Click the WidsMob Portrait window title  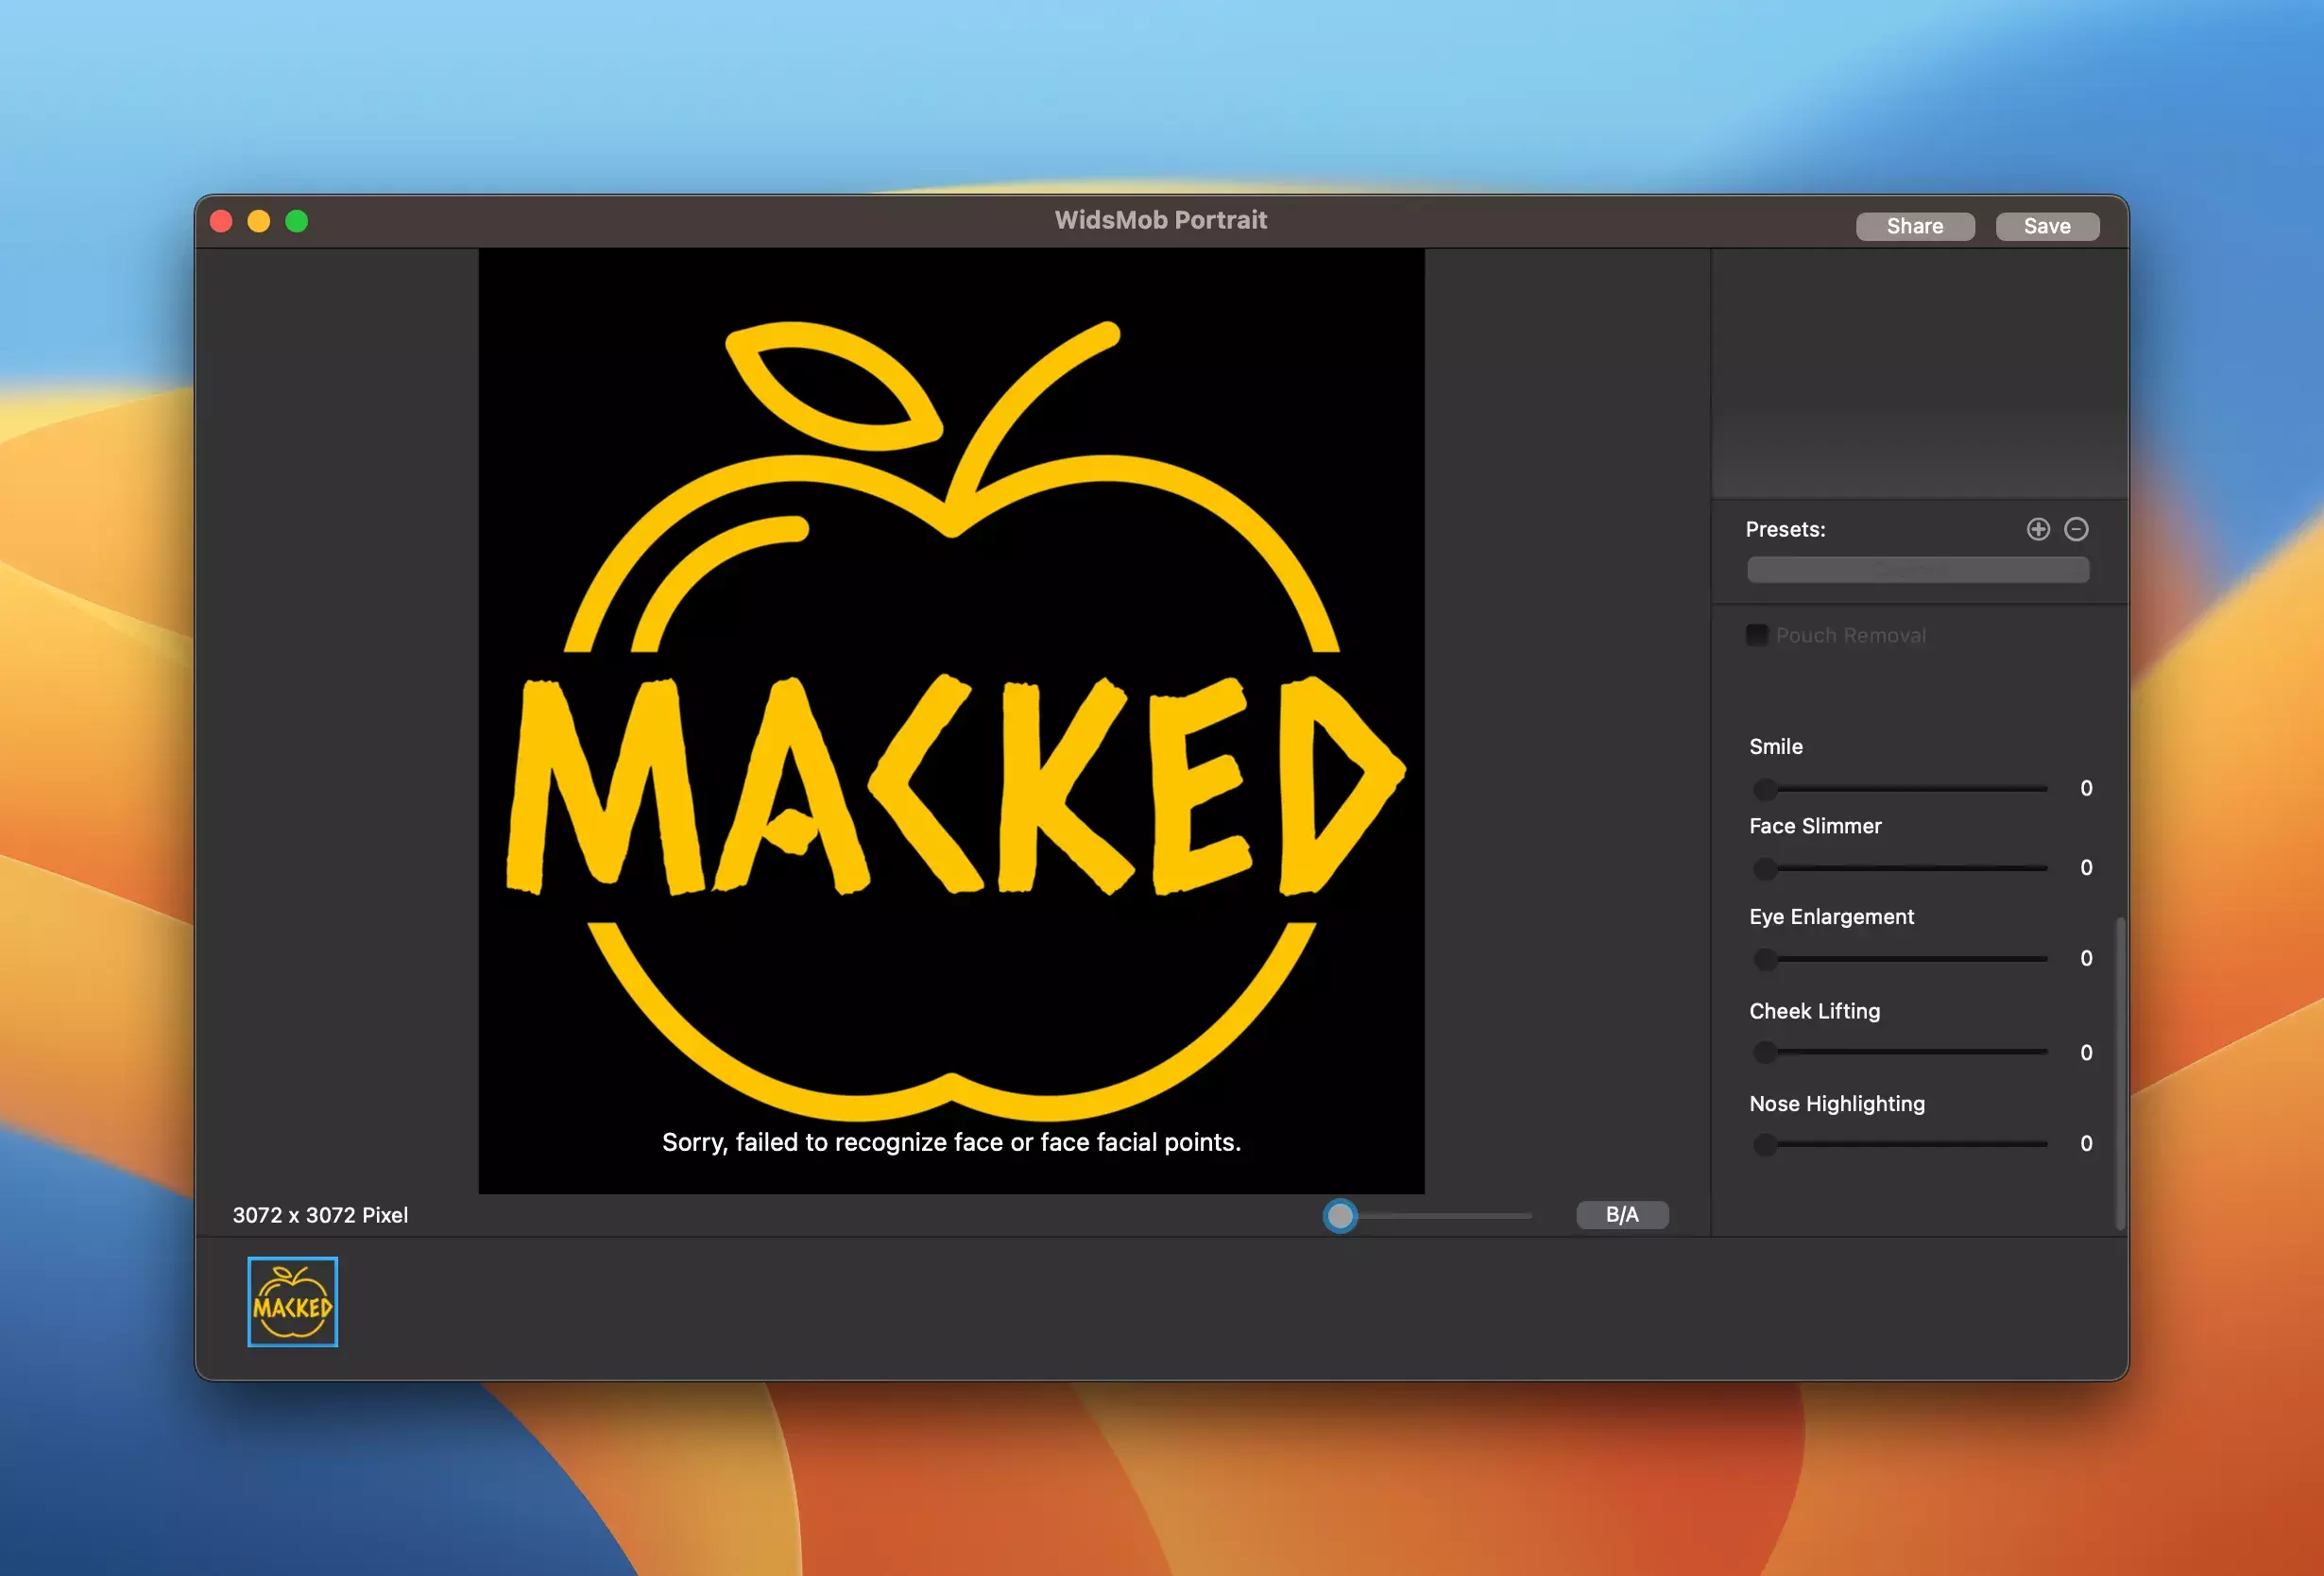[1160, 220]
